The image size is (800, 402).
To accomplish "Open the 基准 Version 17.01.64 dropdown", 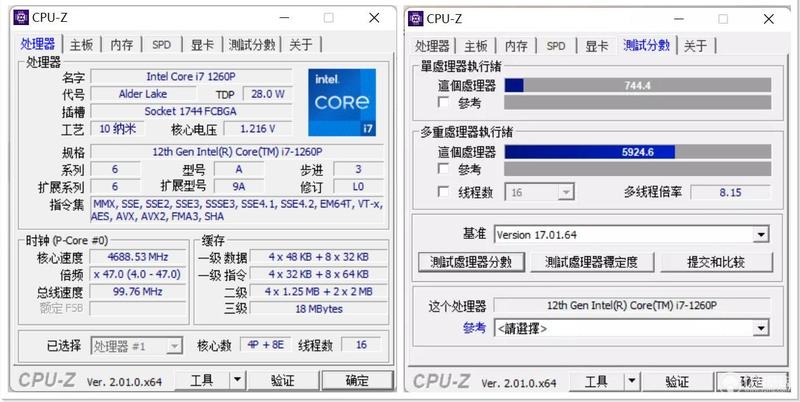I will coord(631,235).
